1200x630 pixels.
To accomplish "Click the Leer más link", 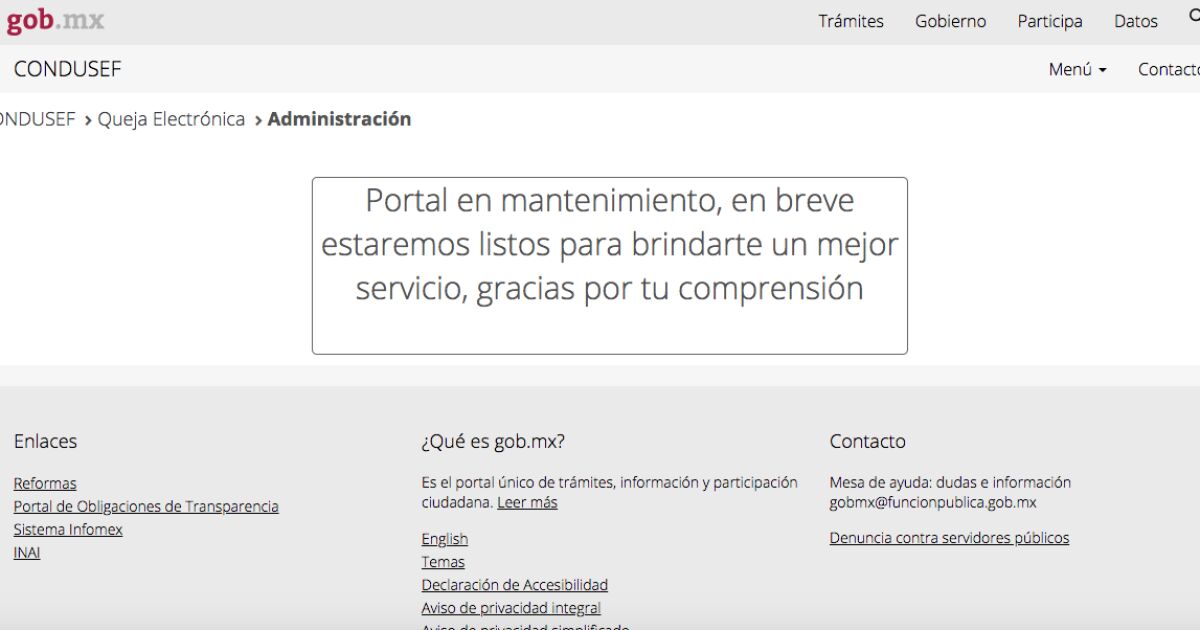I will [x=527, y=502].
